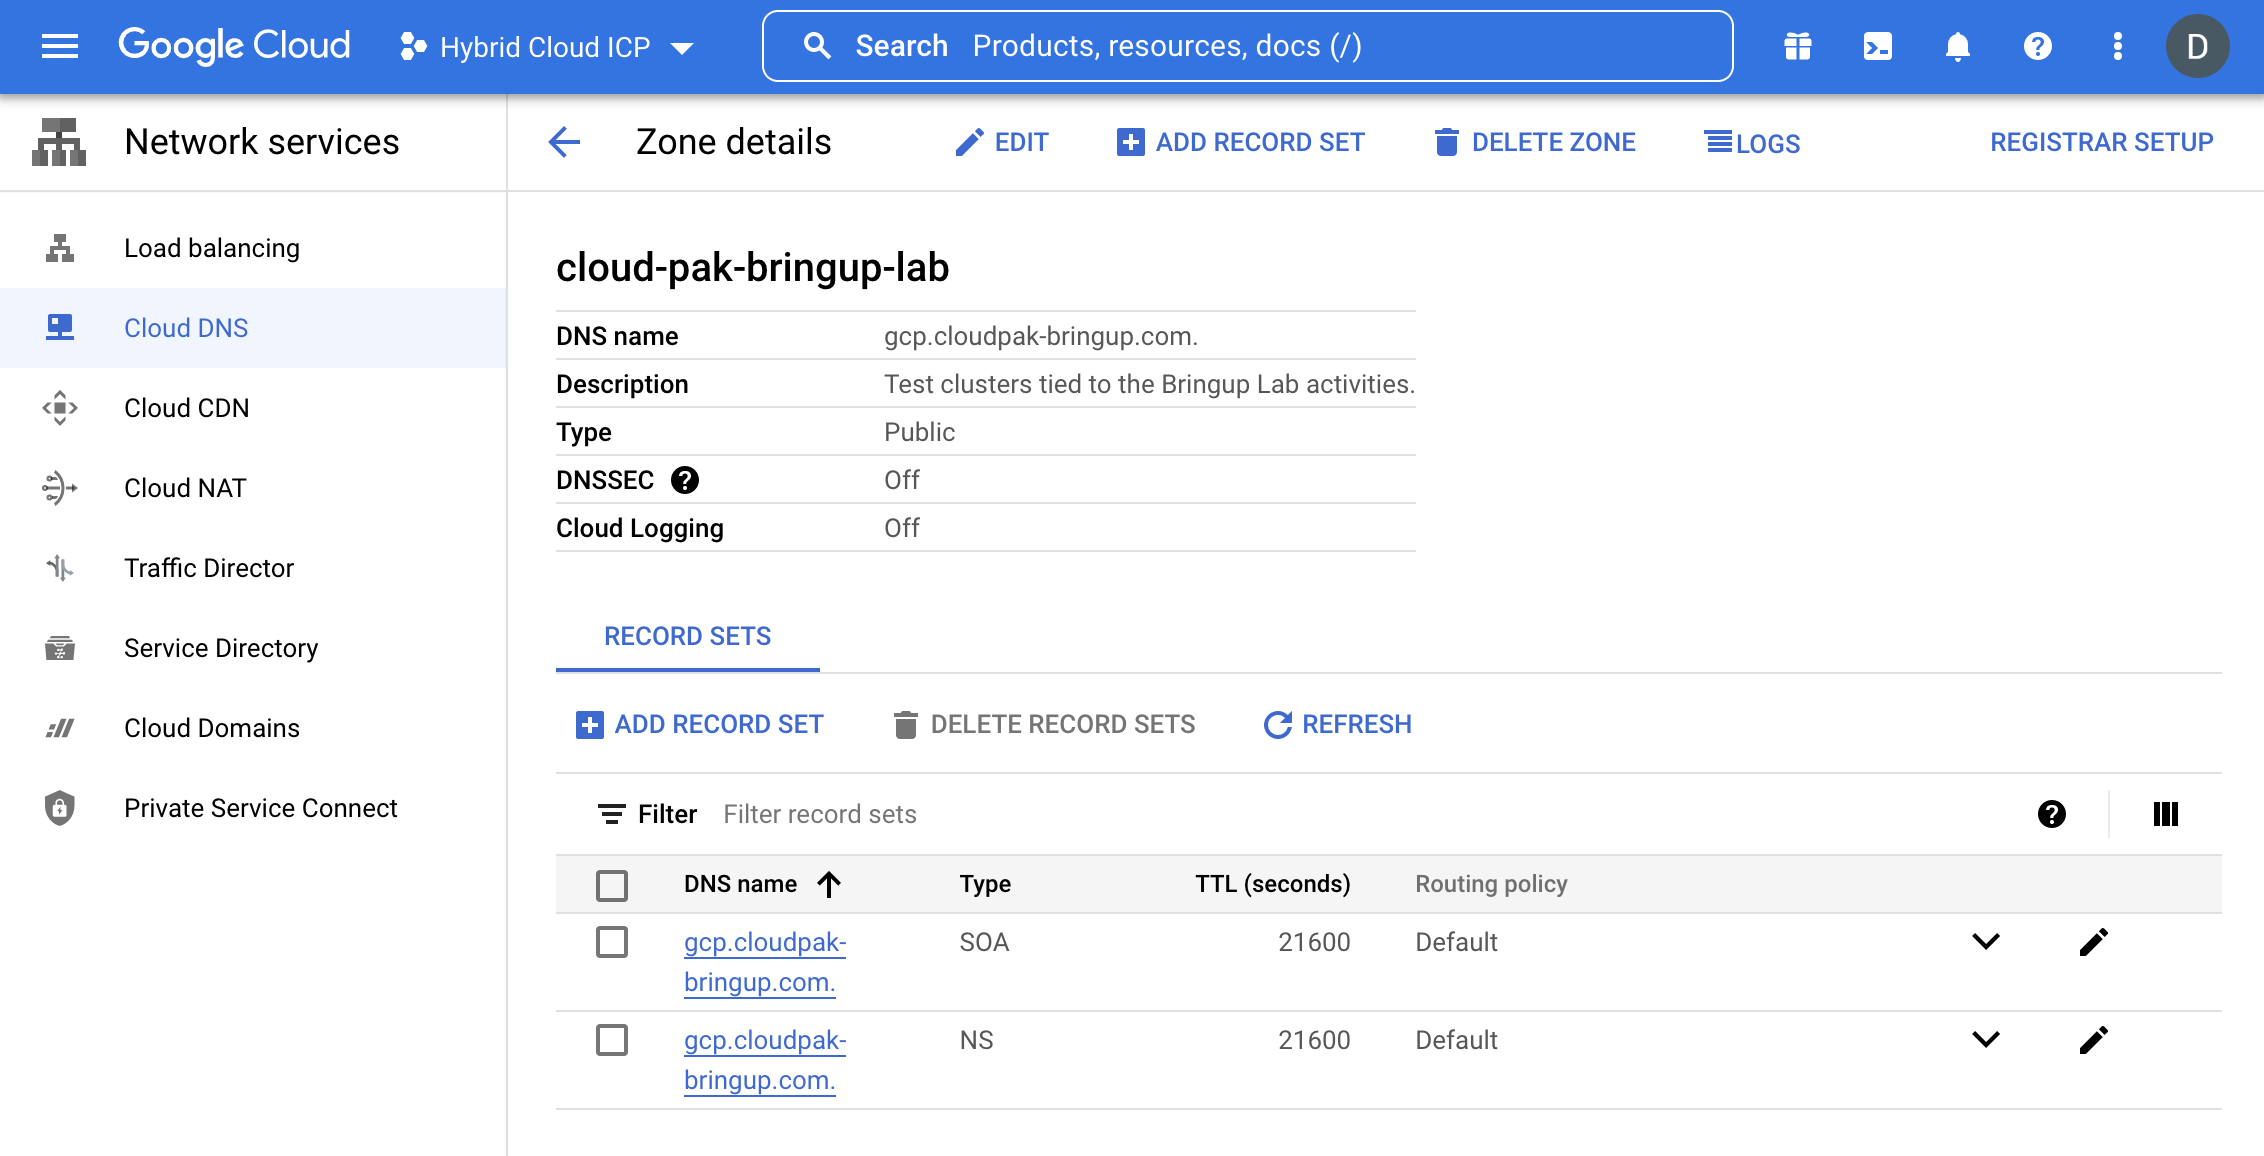Click the DNSSEC help question mark icon

pyautogui.click(x=685, y=481)
